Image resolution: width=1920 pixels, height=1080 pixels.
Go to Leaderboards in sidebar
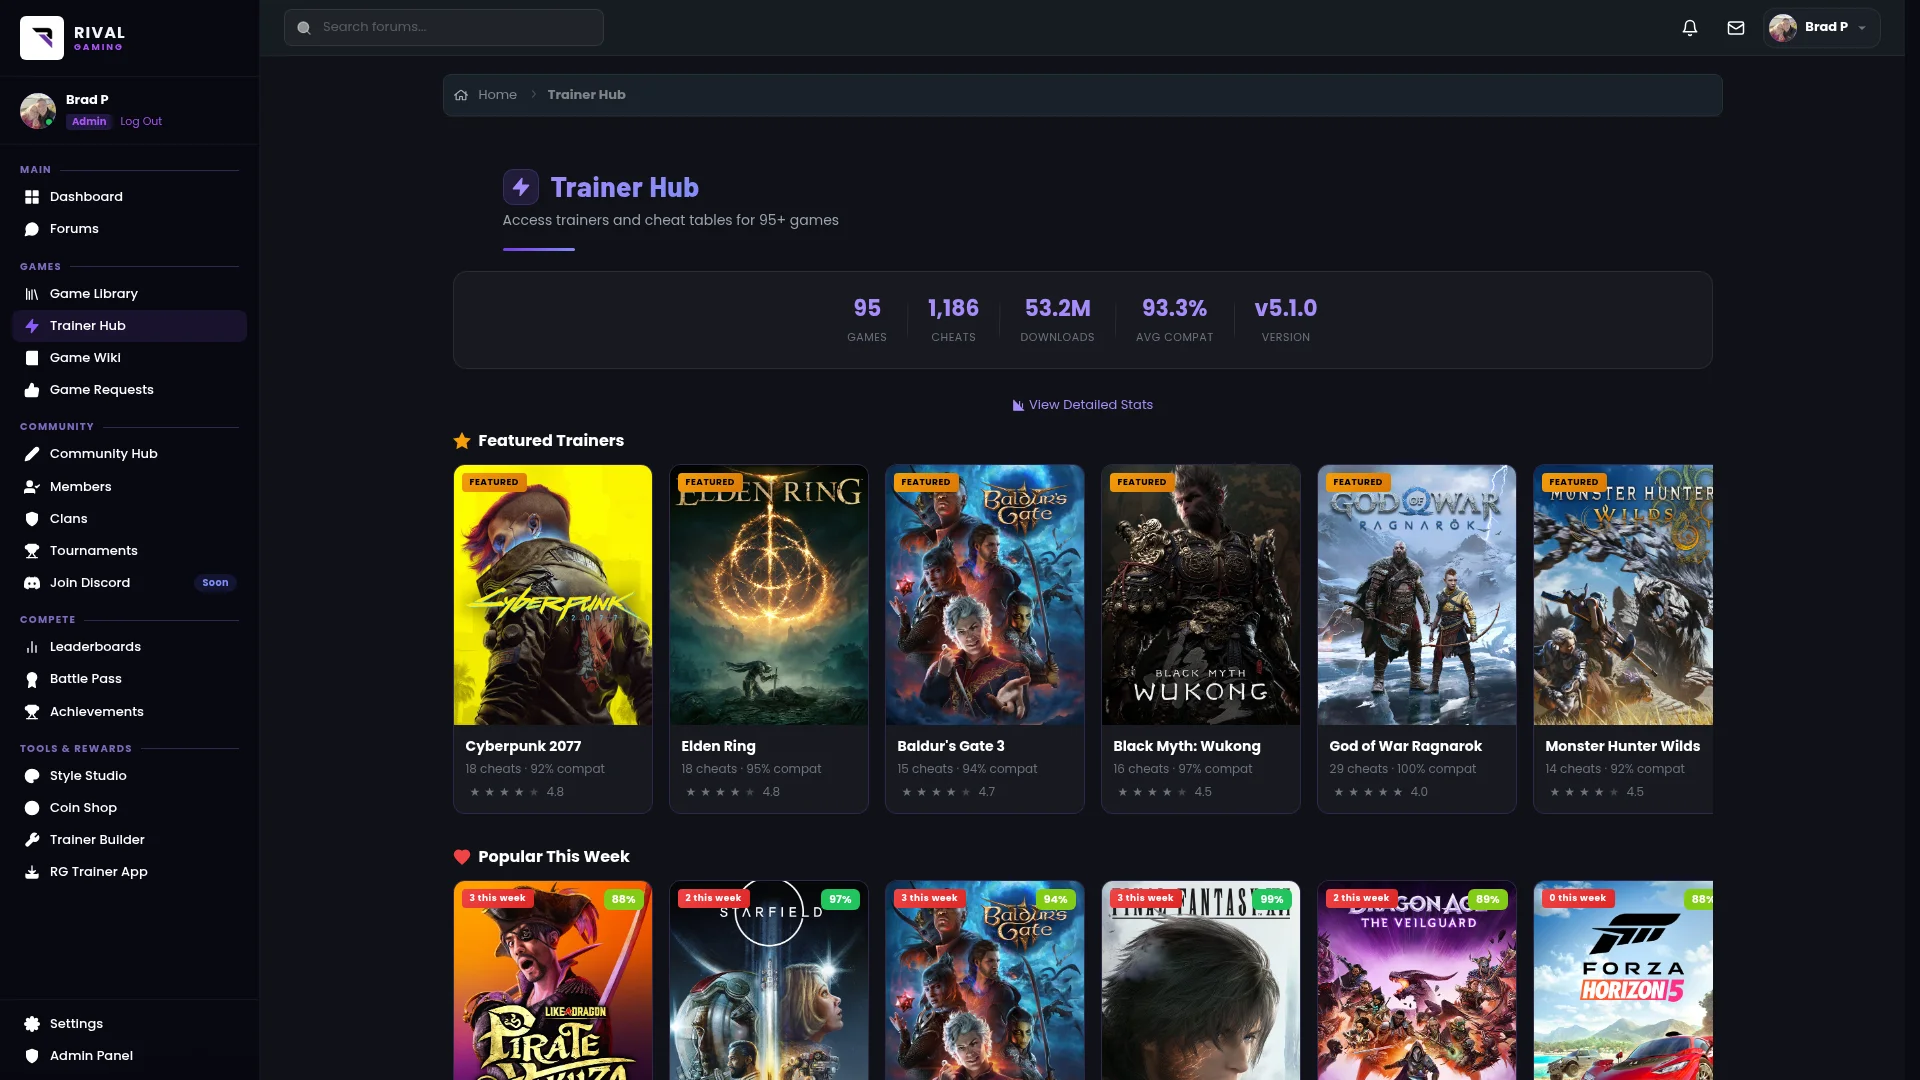pyautogui.click(x=95, y=647)
